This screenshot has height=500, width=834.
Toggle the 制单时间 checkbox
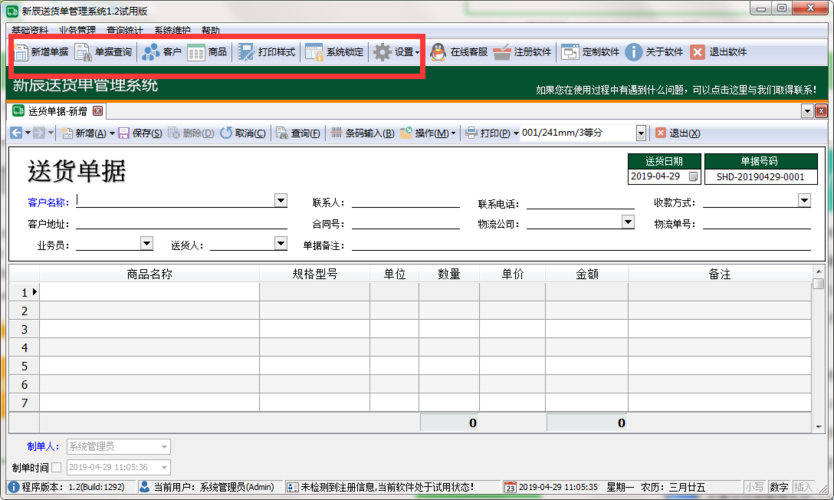click(x=57, y=467)
